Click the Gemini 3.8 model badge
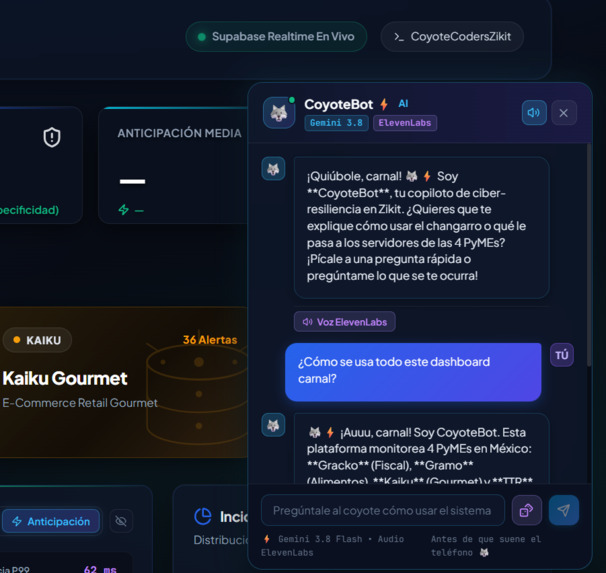 tap(336, 123)
